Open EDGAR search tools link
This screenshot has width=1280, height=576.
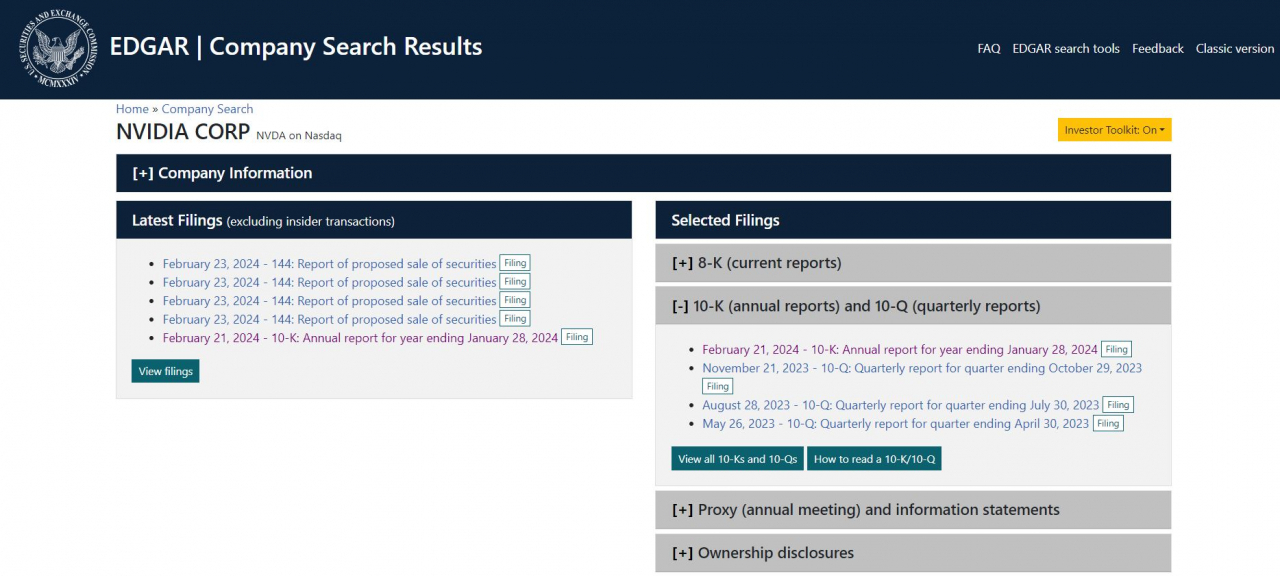(1066, 48)
